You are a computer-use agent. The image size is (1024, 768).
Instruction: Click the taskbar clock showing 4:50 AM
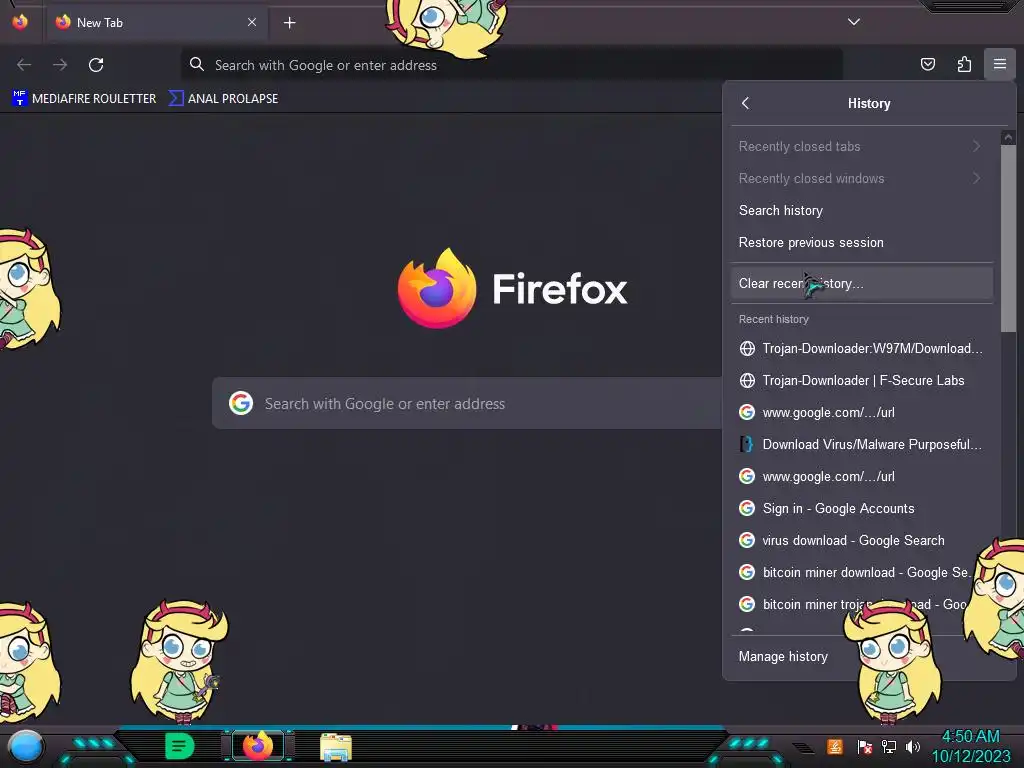coord(971,746)
